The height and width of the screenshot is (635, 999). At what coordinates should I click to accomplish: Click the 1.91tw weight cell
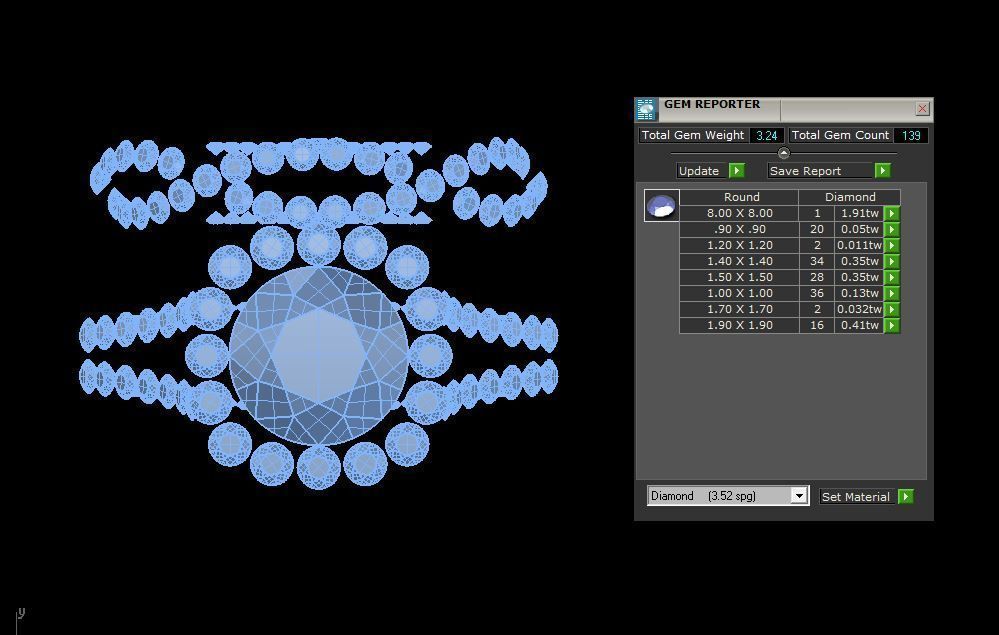[x=859, y=213]
